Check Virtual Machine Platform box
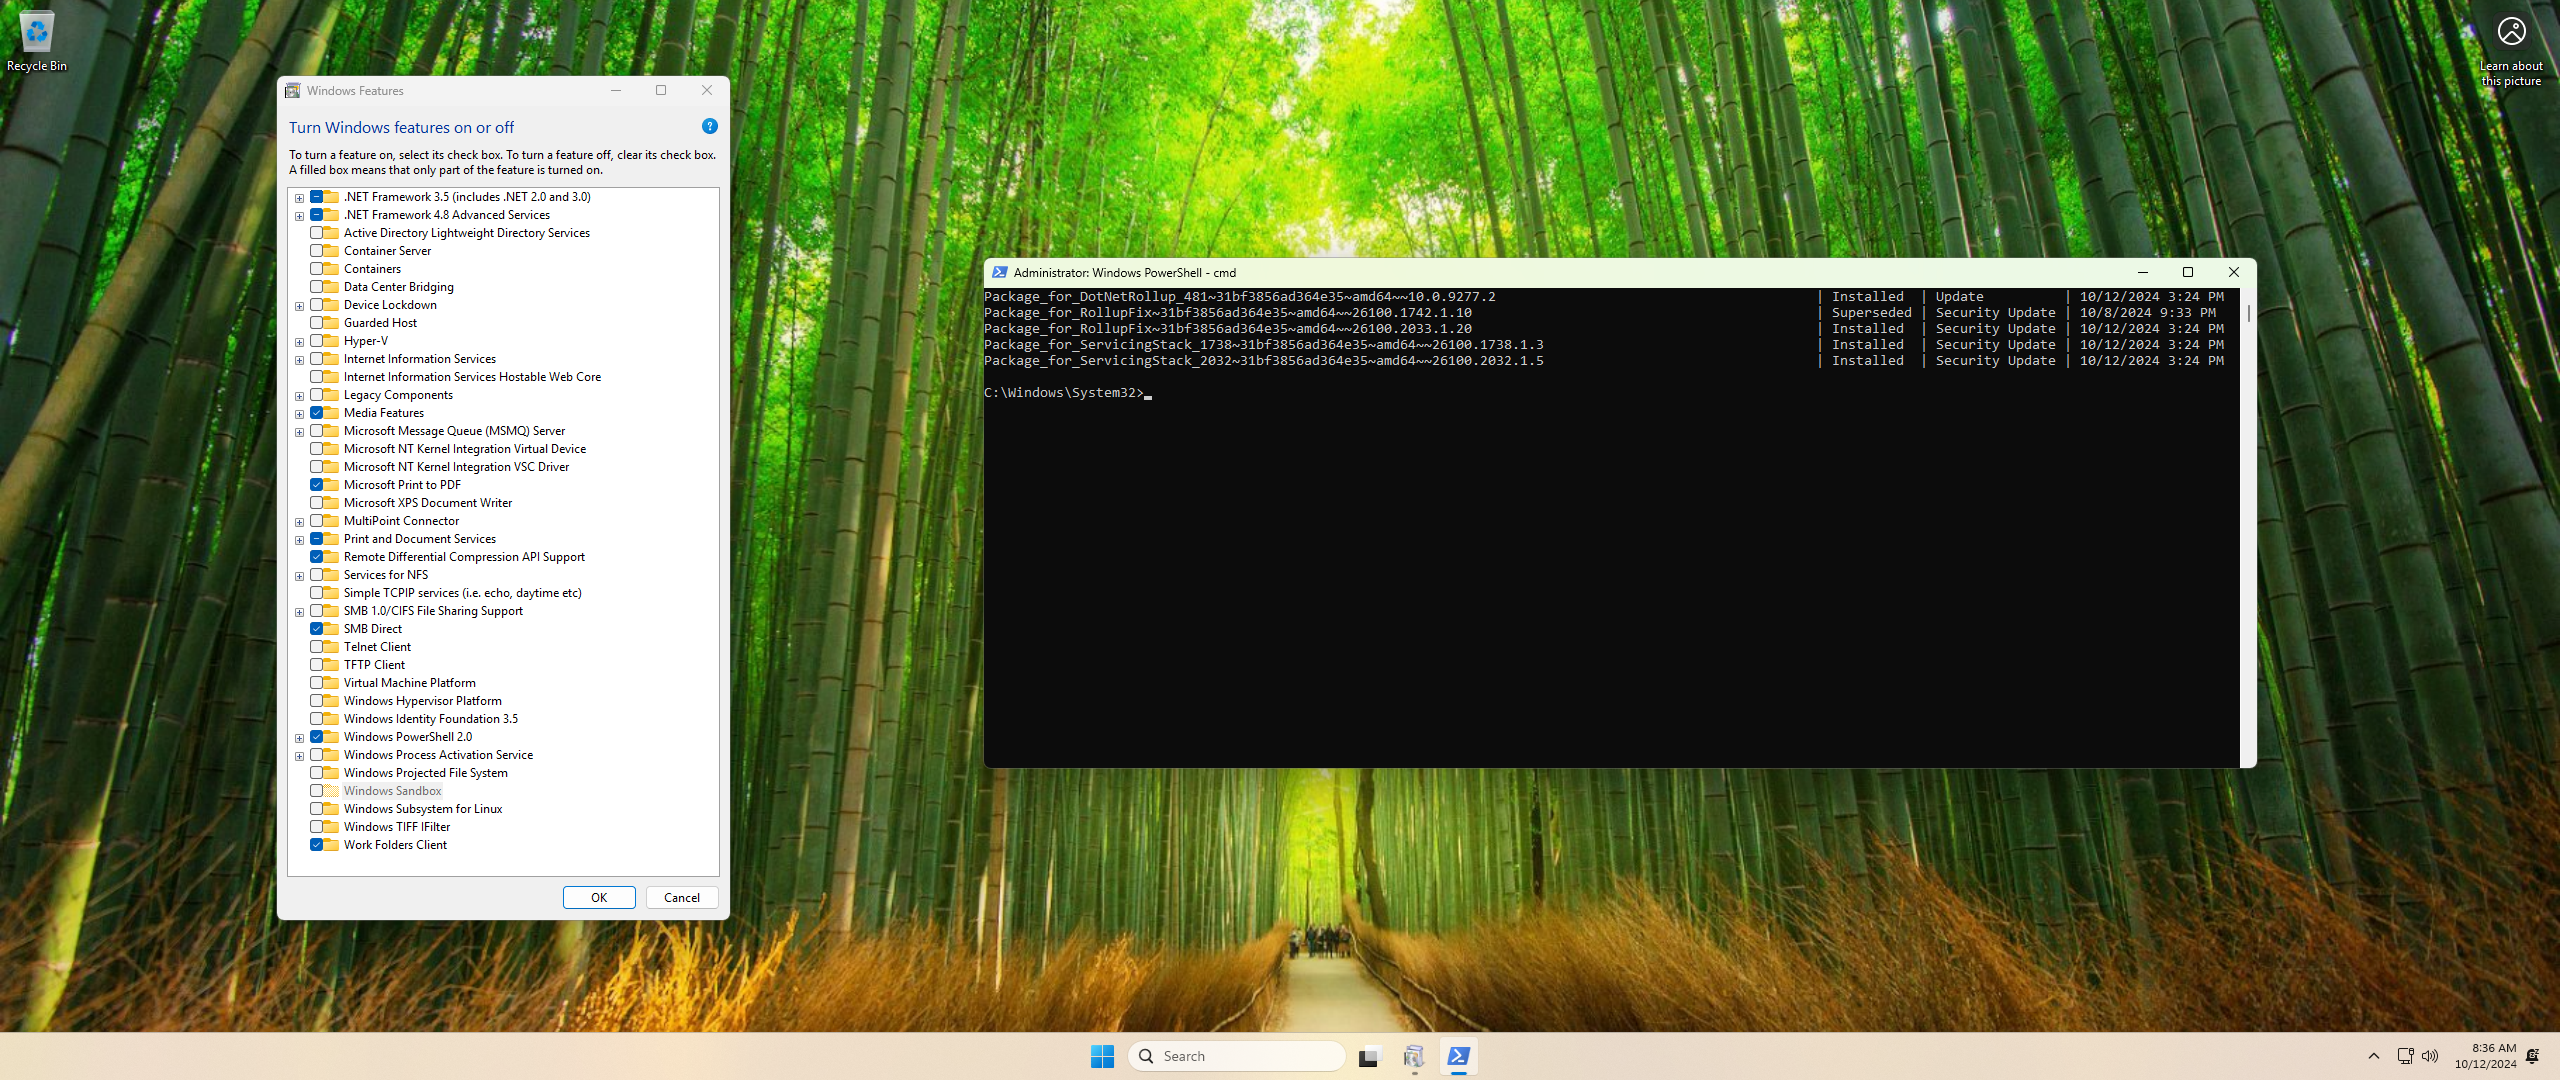Image resolution: width=2560 pixels, height=1080 pixels. (316, 683)
